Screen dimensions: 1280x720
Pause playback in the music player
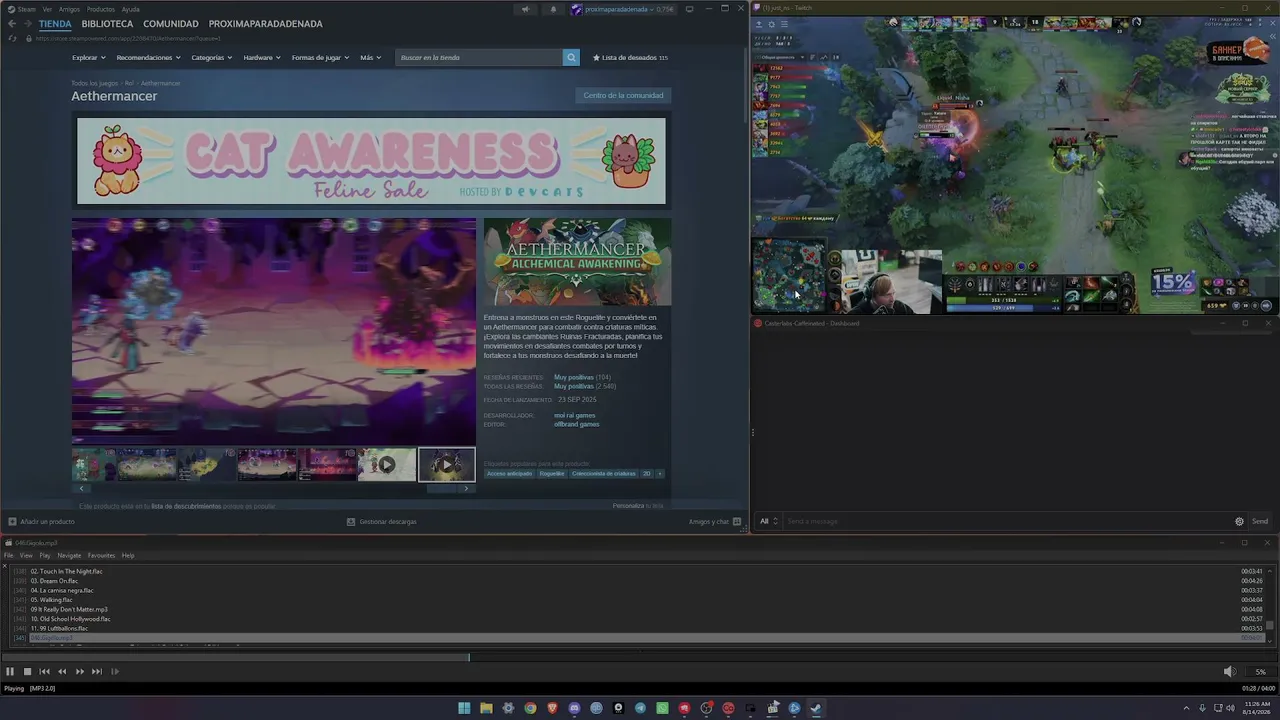click(10, 672)
